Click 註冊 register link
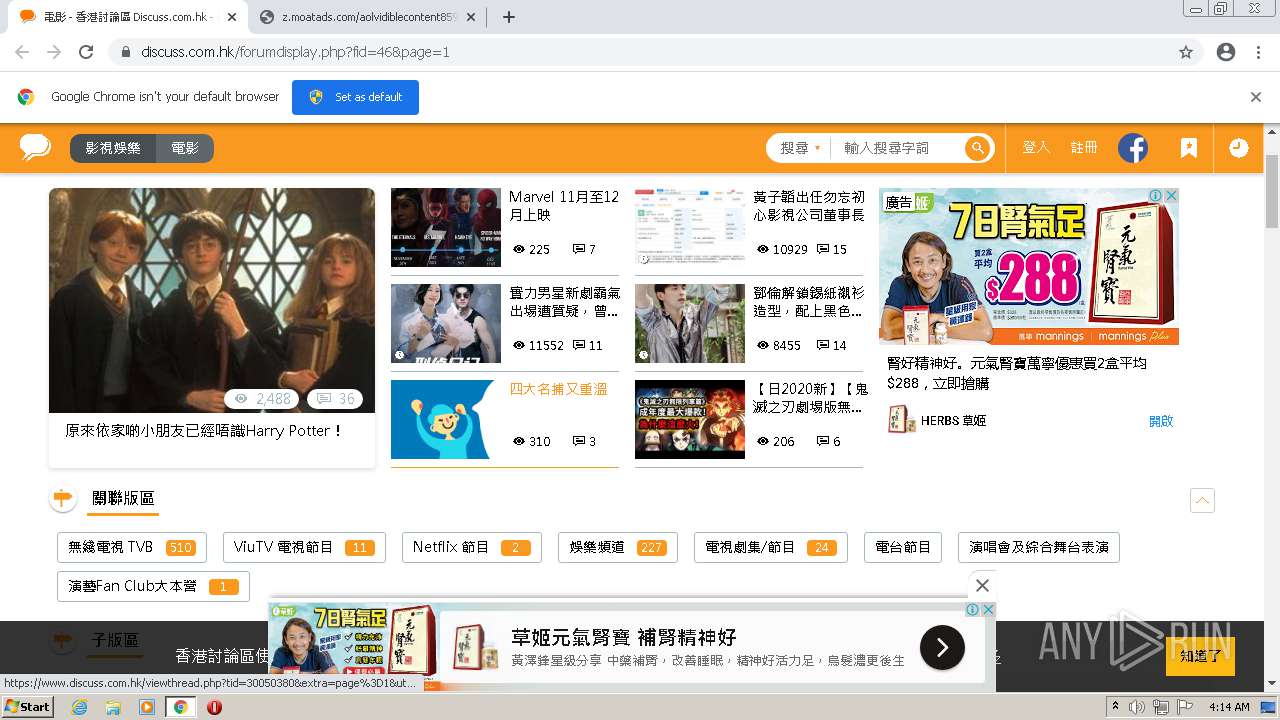The width and height of the screenshot is (1280, 720). coord(1084,147)
